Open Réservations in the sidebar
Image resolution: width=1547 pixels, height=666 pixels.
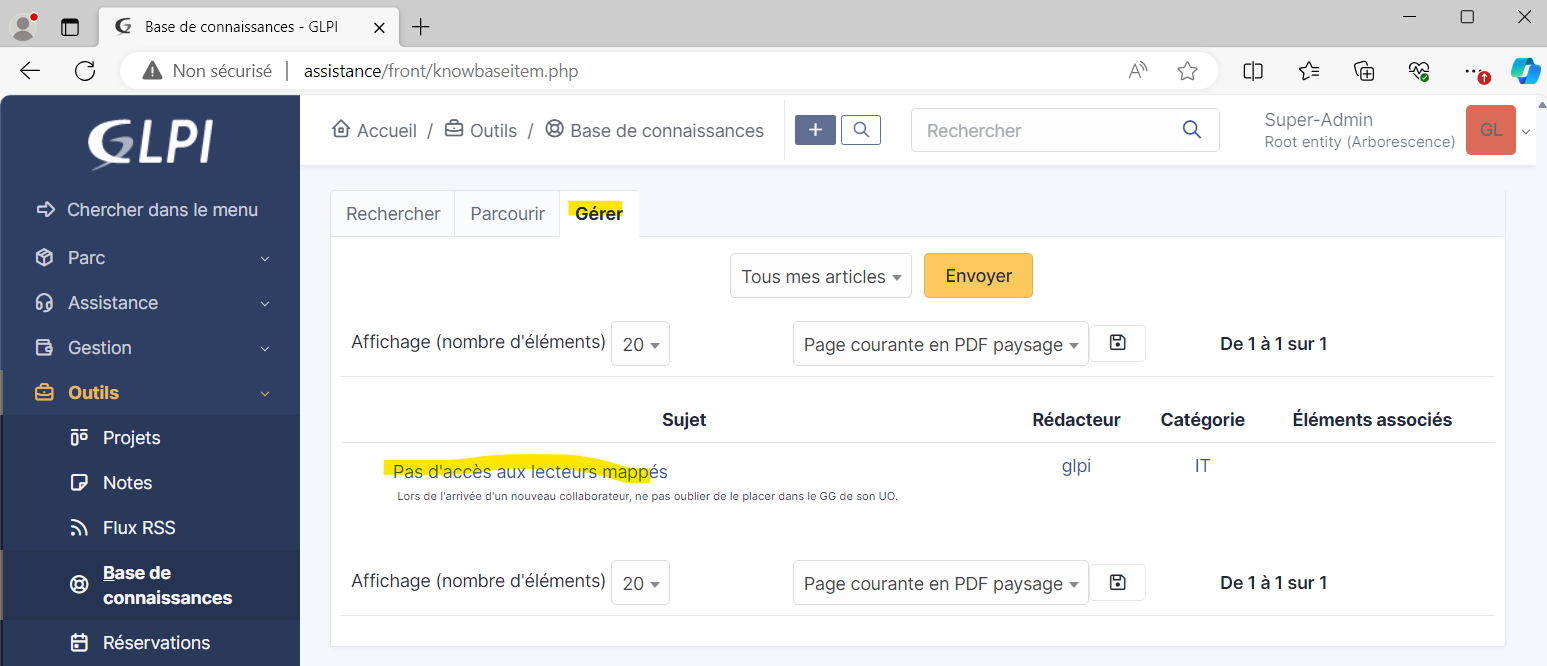point(156,643)
